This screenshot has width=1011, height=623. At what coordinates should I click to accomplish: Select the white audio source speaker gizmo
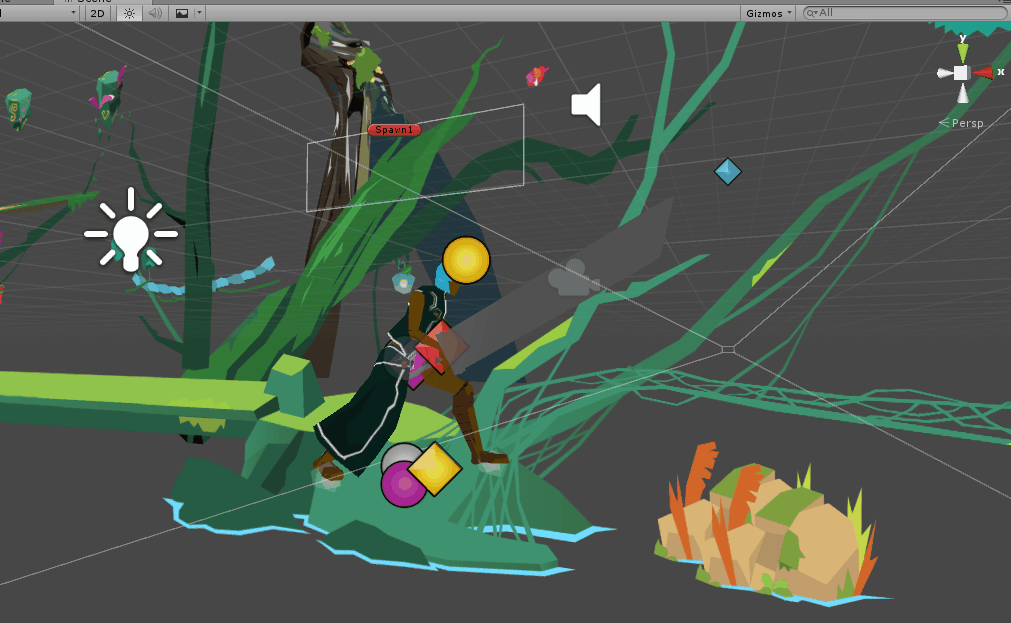pyautogui.click(x=587, y=104)
